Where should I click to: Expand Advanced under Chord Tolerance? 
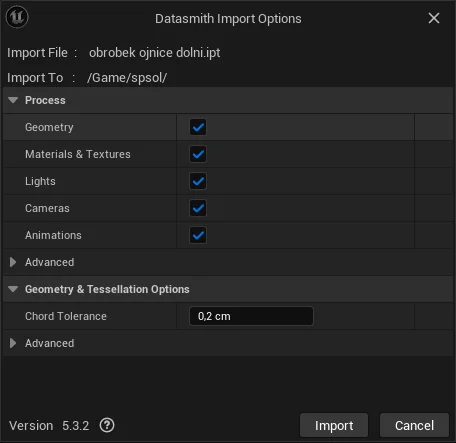13,343
